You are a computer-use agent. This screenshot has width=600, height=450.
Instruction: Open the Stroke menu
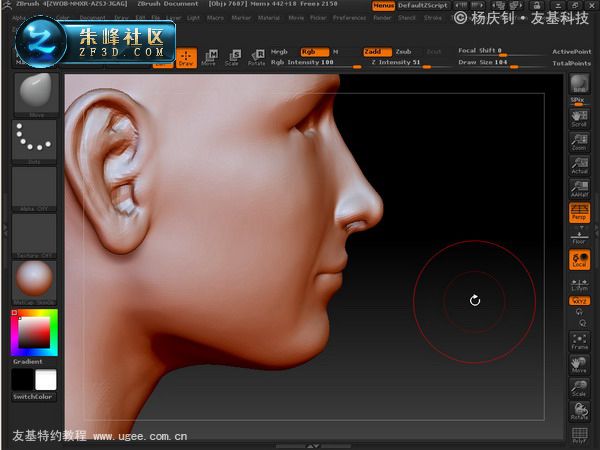tap(433, 18)
